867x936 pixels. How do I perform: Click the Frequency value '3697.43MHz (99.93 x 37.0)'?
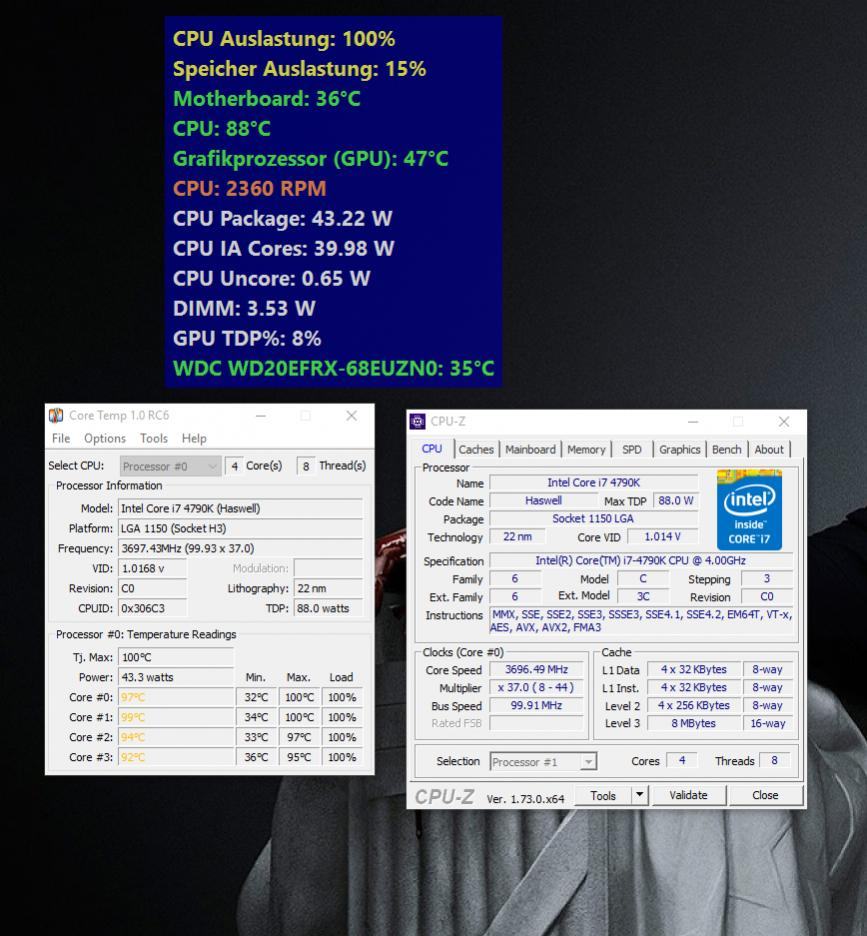tap(240, 549)
